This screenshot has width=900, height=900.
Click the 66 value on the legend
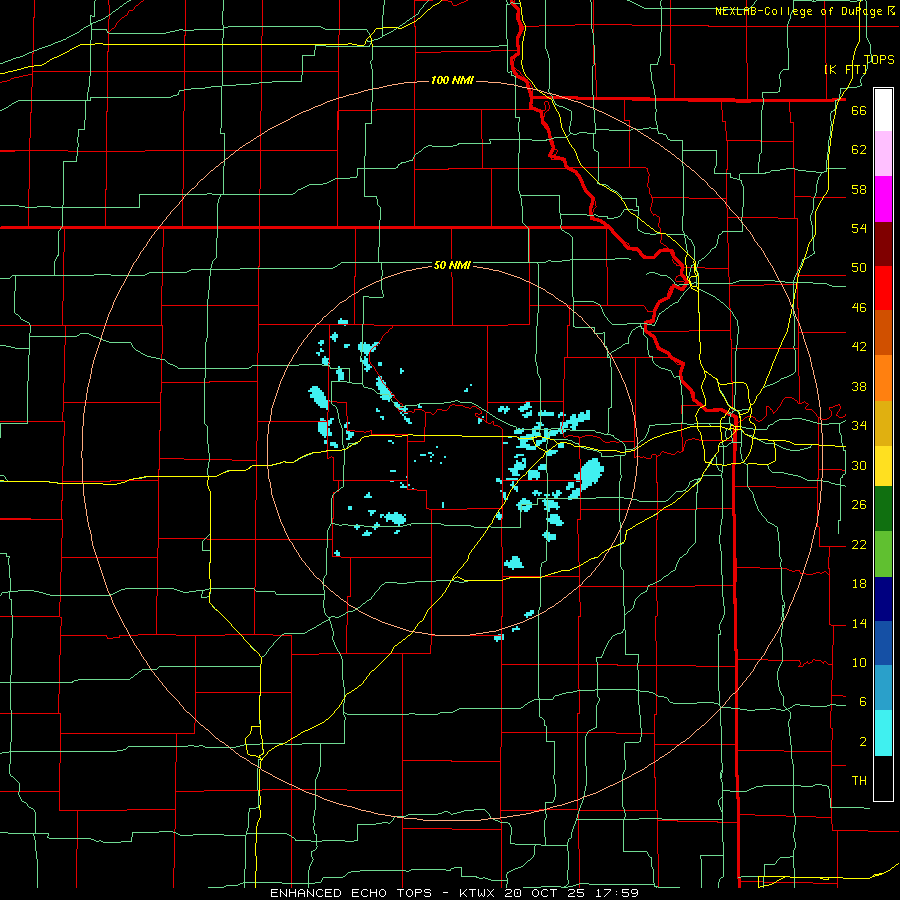[859, 110]
